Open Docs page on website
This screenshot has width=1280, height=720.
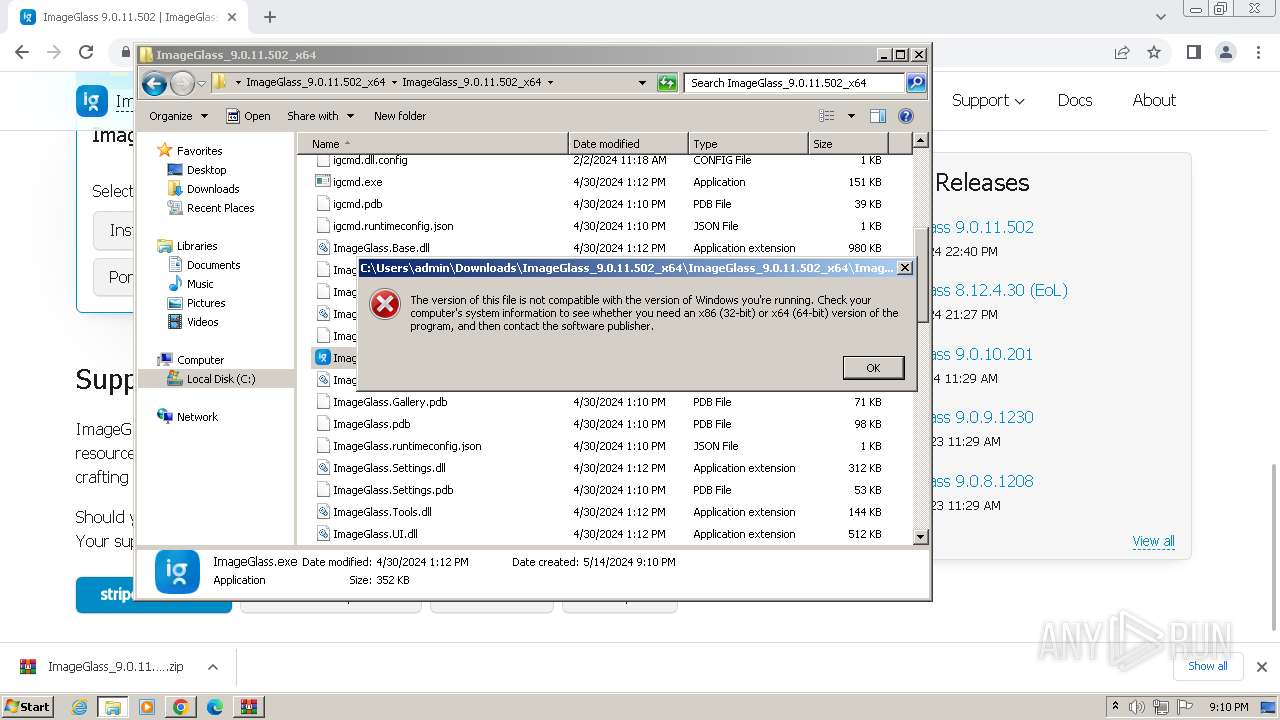click(x=1075, y=100)
